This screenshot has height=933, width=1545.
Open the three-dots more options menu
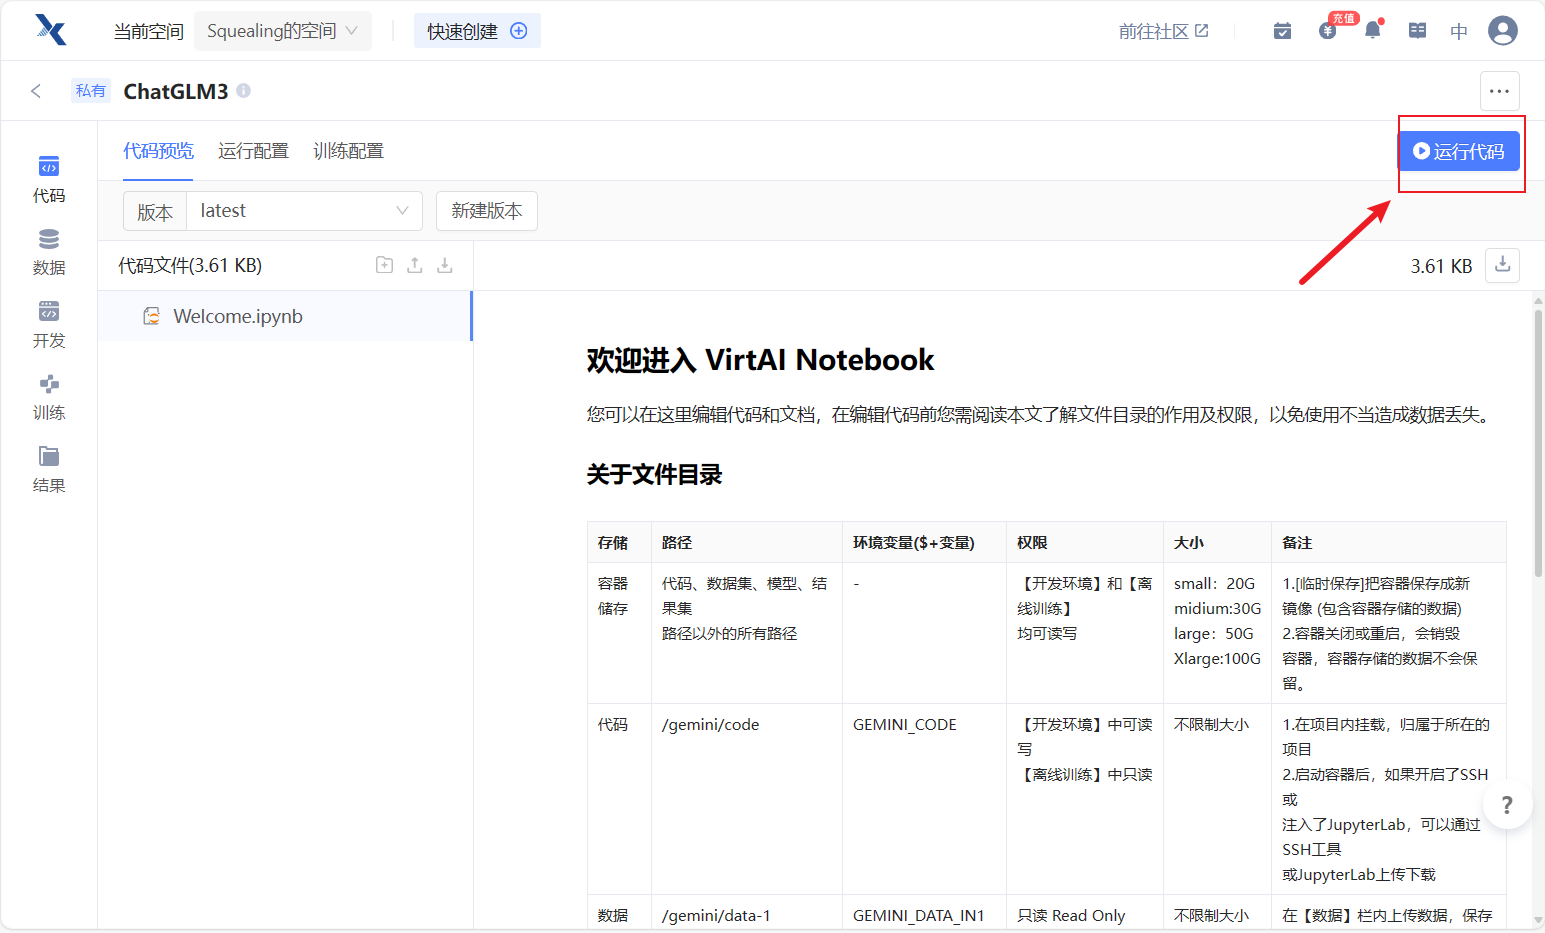click(1499, 91)
